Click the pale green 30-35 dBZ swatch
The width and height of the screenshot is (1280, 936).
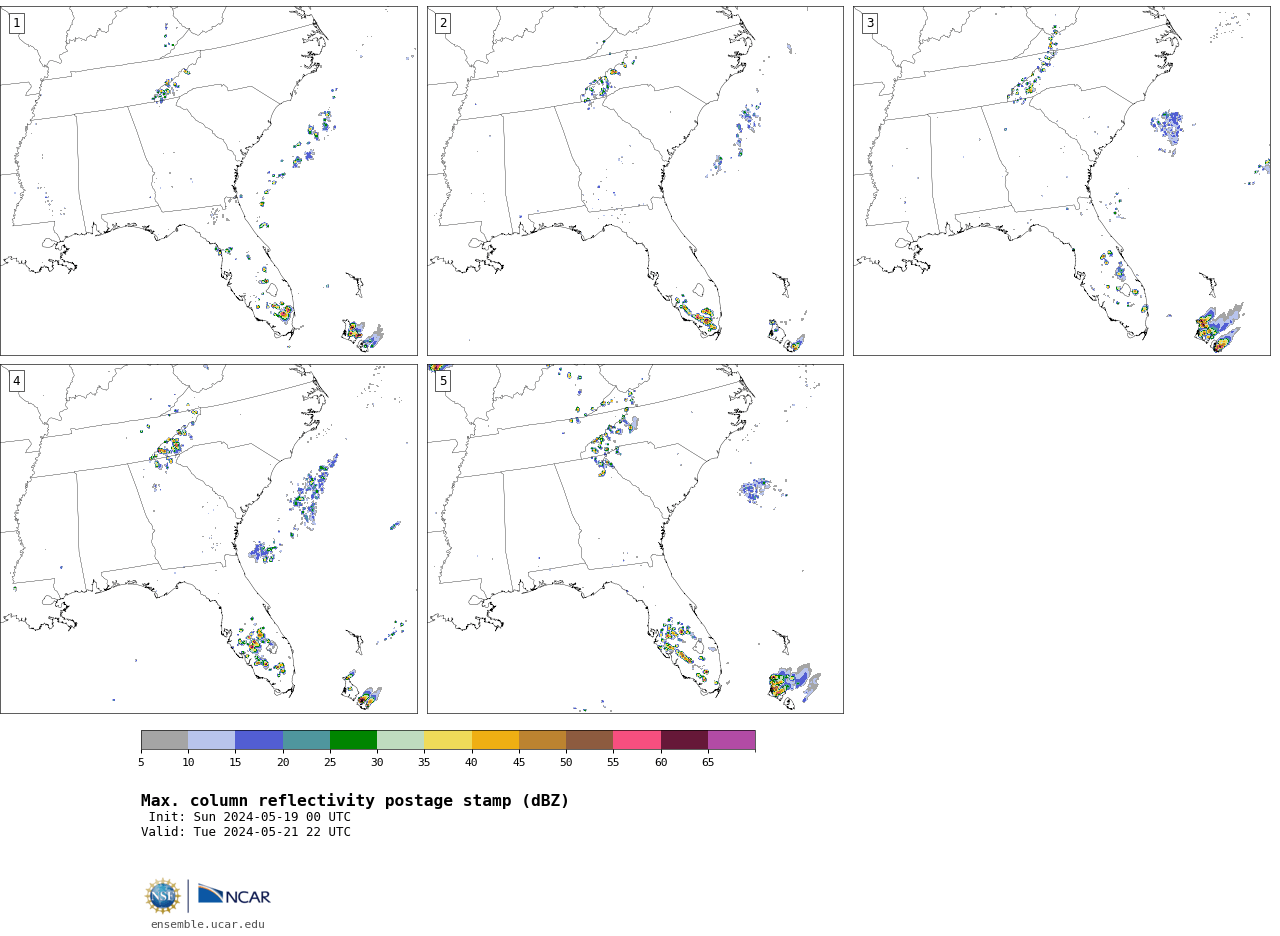click(400, 740)
